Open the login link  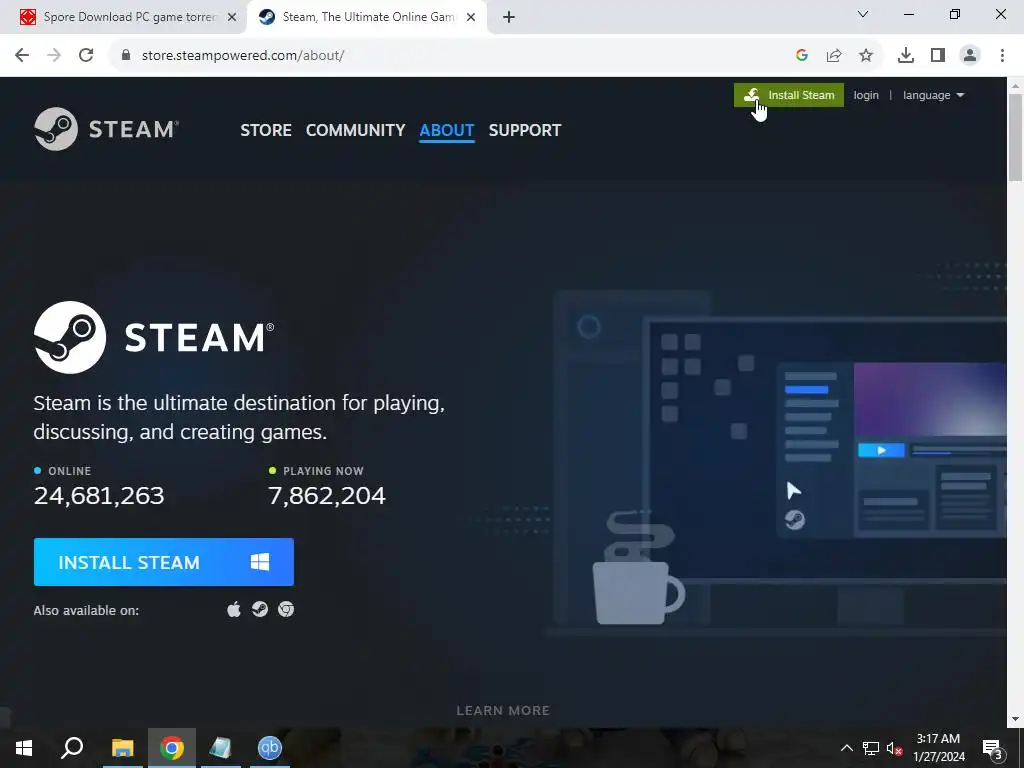point(866,95)
